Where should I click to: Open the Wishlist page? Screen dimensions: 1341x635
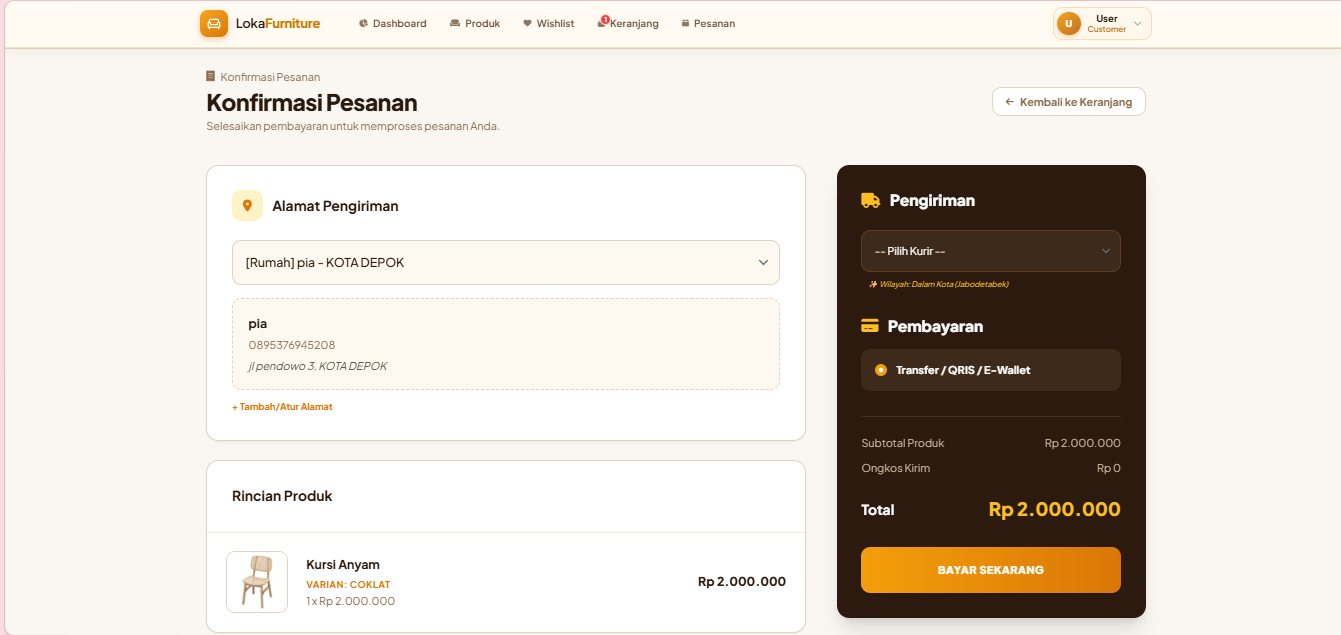click(549, 23)
